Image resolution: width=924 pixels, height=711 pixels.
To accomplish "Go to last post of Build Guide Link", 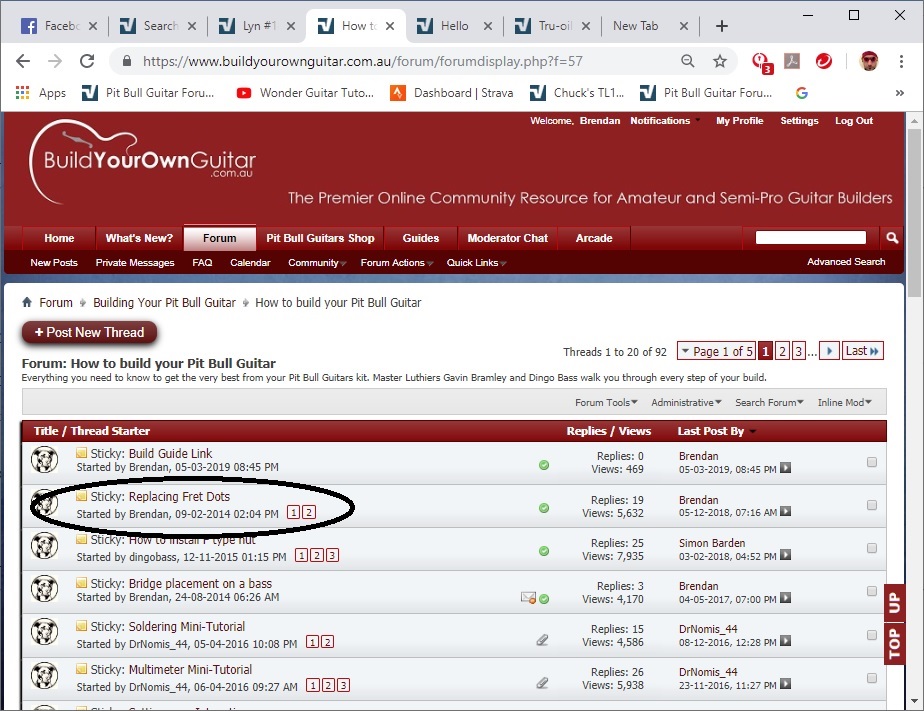I will [785, 469].
